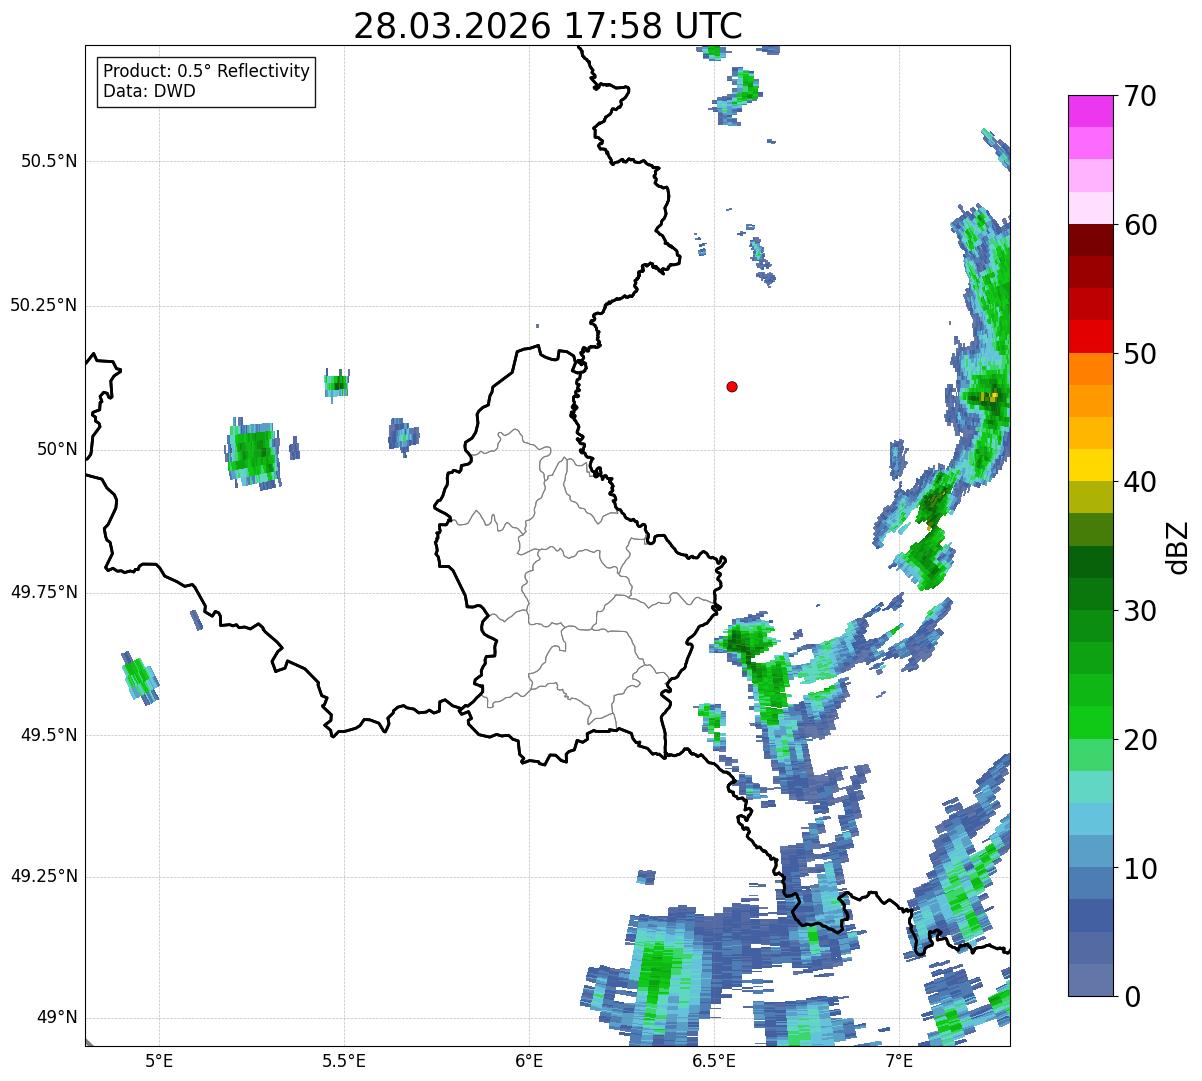Click the radar echo near 49.6°N 4.95°E
This screenshot has height=1081, width=1202.
[140, 678]
